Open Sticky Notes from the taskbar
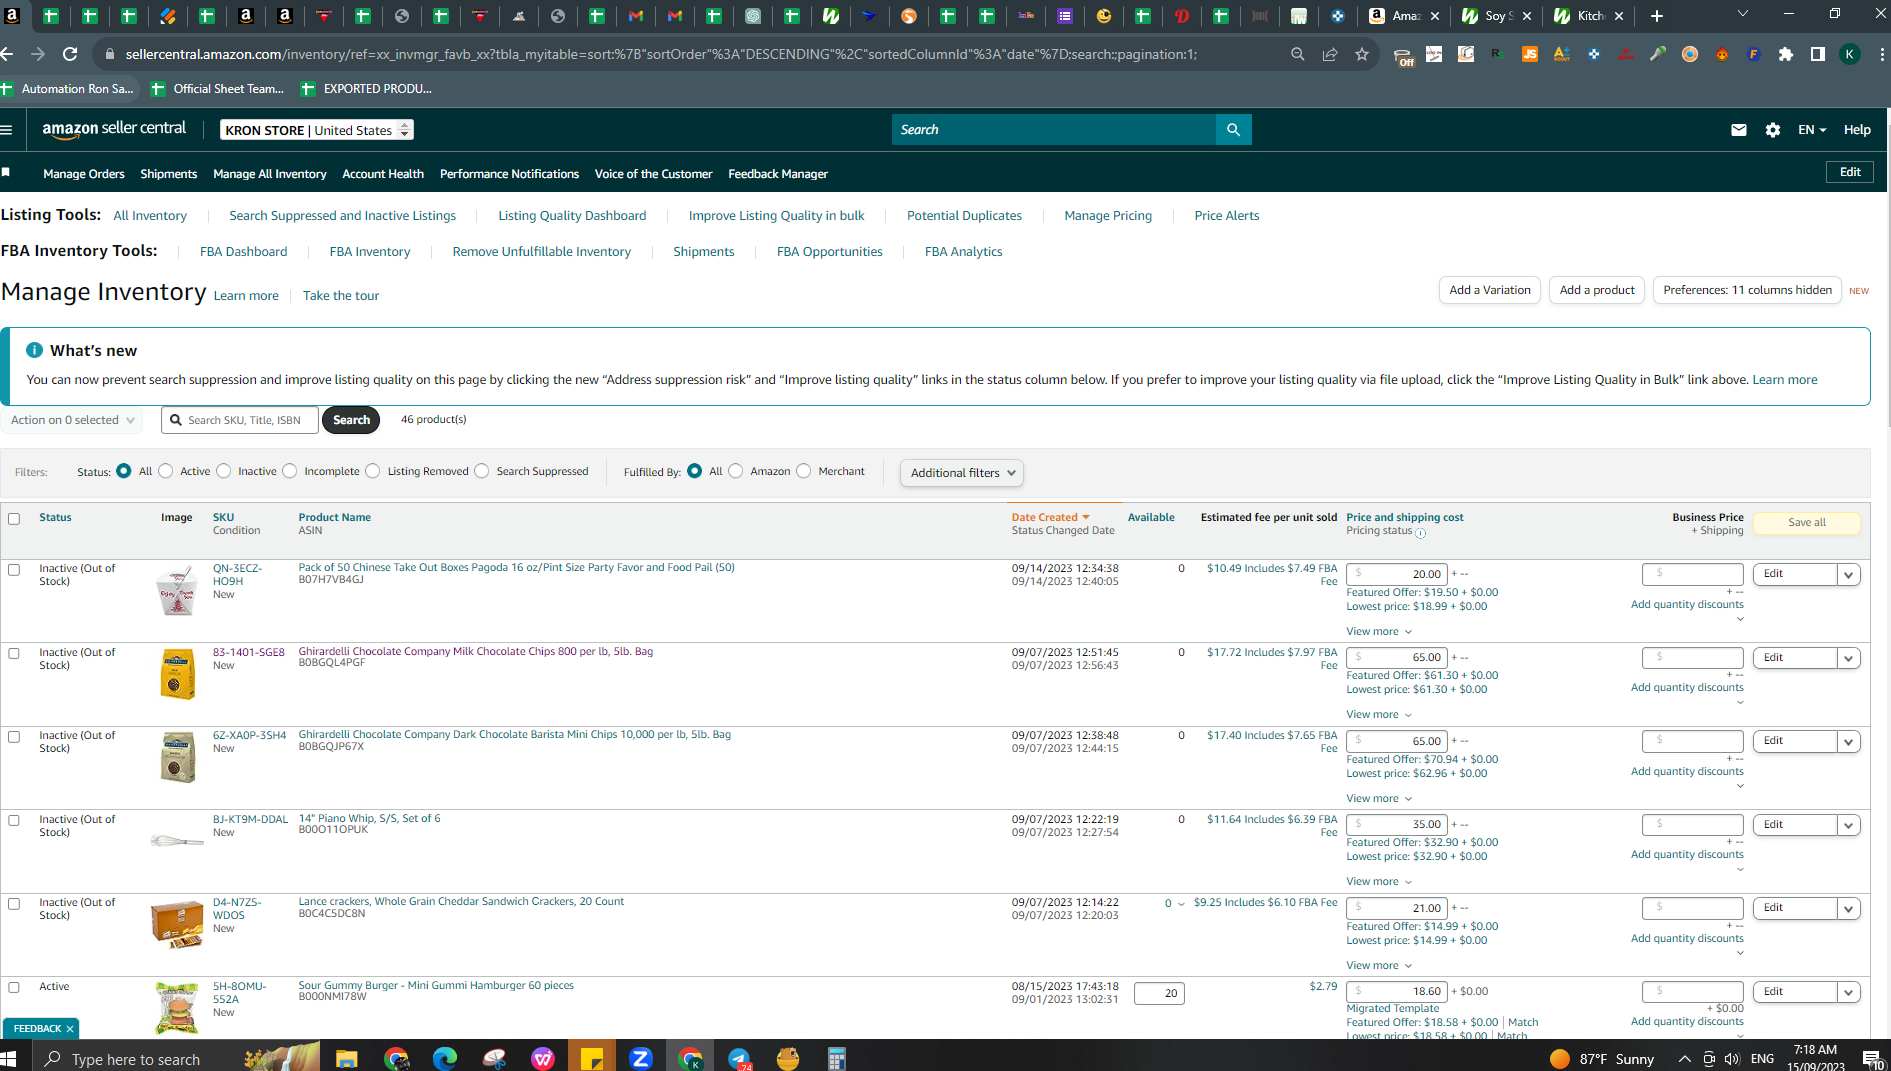1891x1071 pixels. 592,1058
